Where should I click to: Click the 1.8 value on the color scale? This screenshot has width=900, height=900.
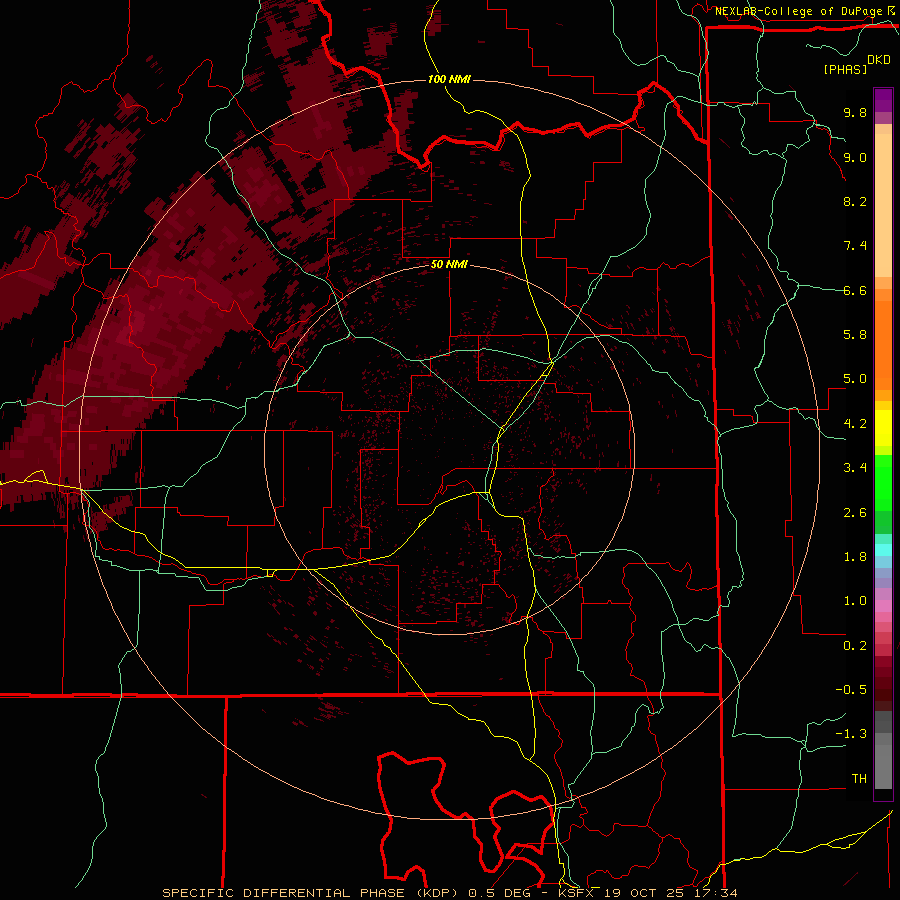coord(855,557)
